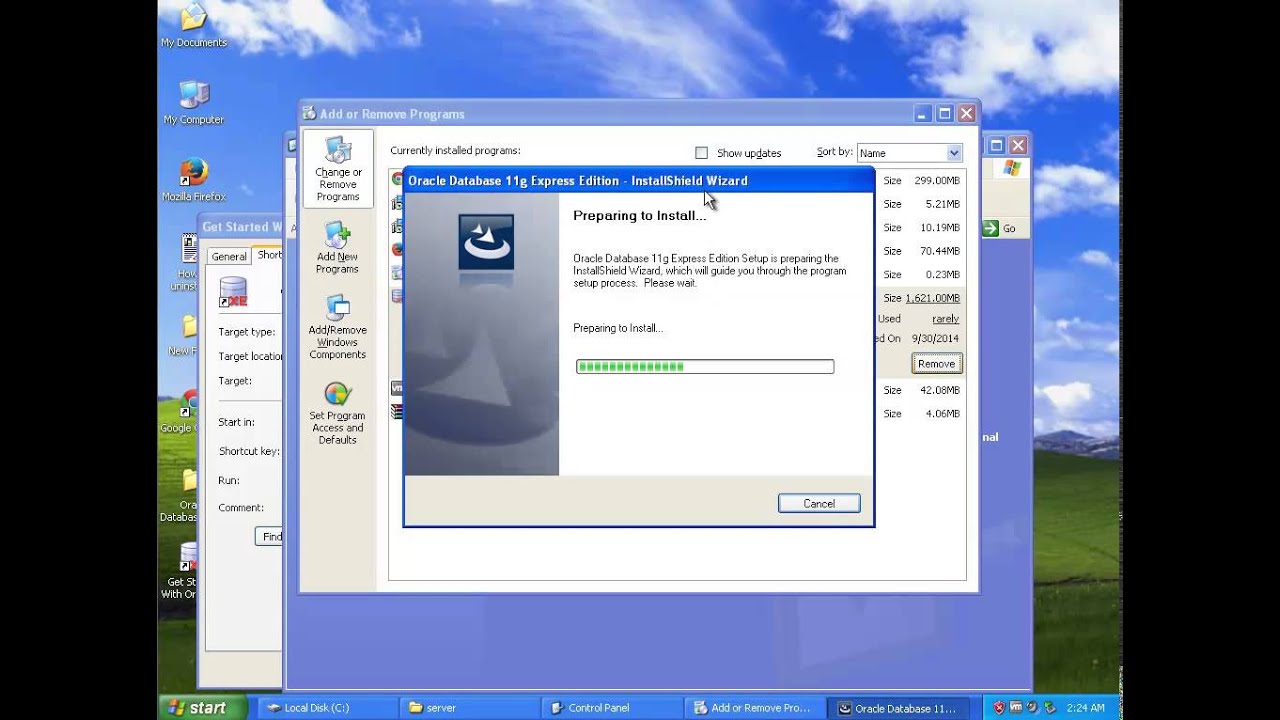
Task: Click the Find button in Properties dialog
Action: coord(270,537)
